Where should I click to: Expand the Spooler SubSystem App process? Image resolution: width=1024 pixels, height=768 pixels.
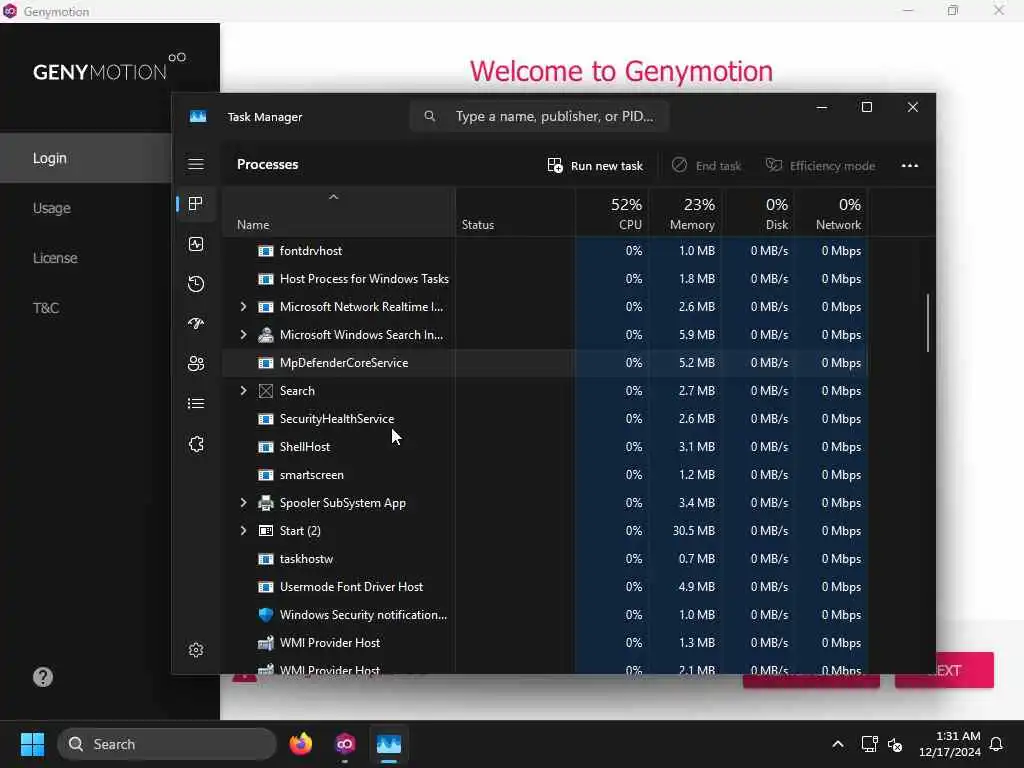point(244,503)
